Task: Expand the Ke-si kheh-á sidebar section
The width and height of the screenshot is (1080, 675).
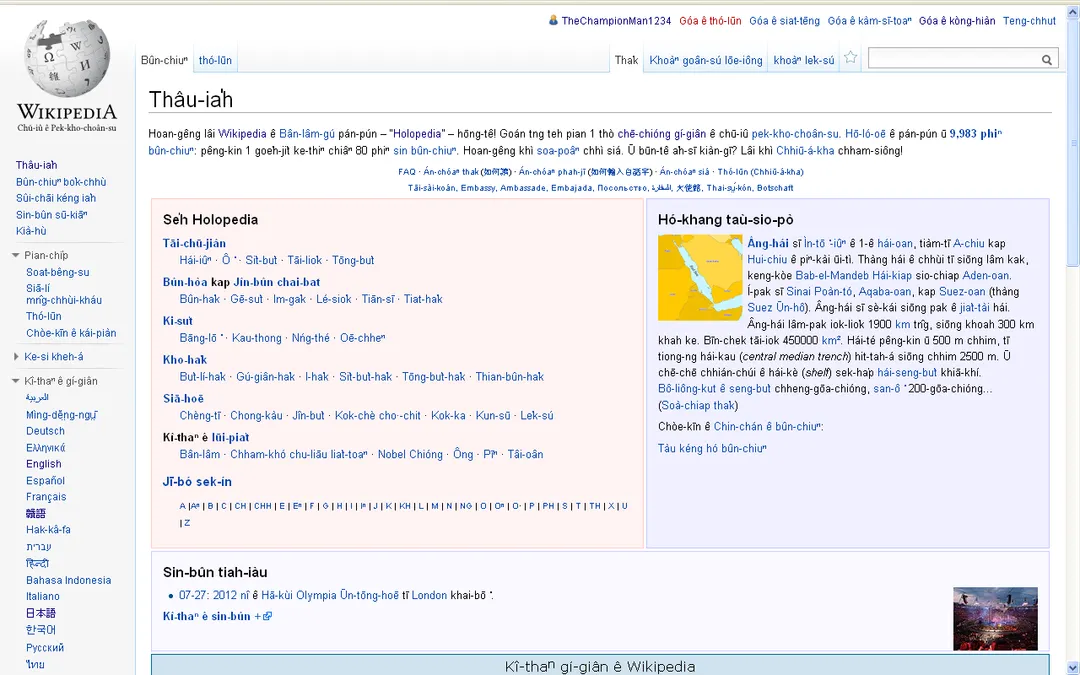Action: point(16,357)
